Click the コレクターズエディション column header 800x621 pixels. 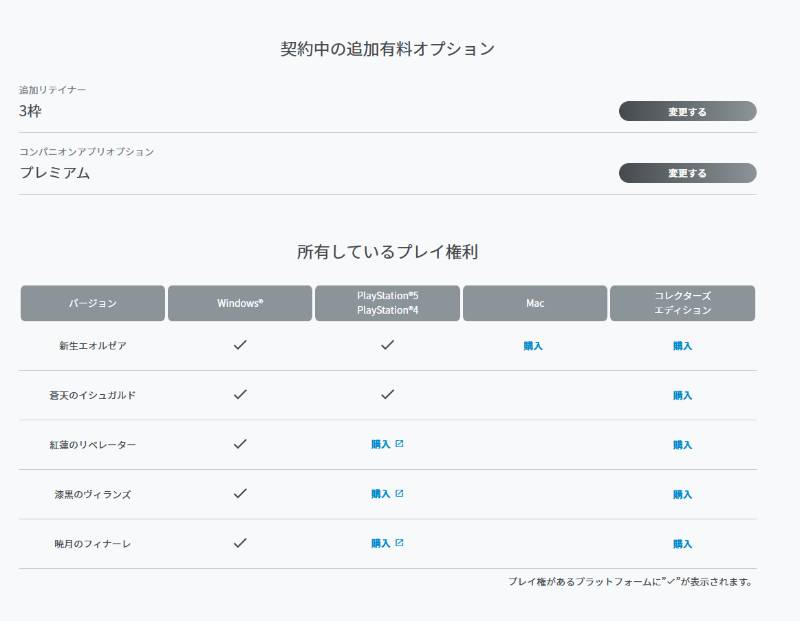[683, 303]
